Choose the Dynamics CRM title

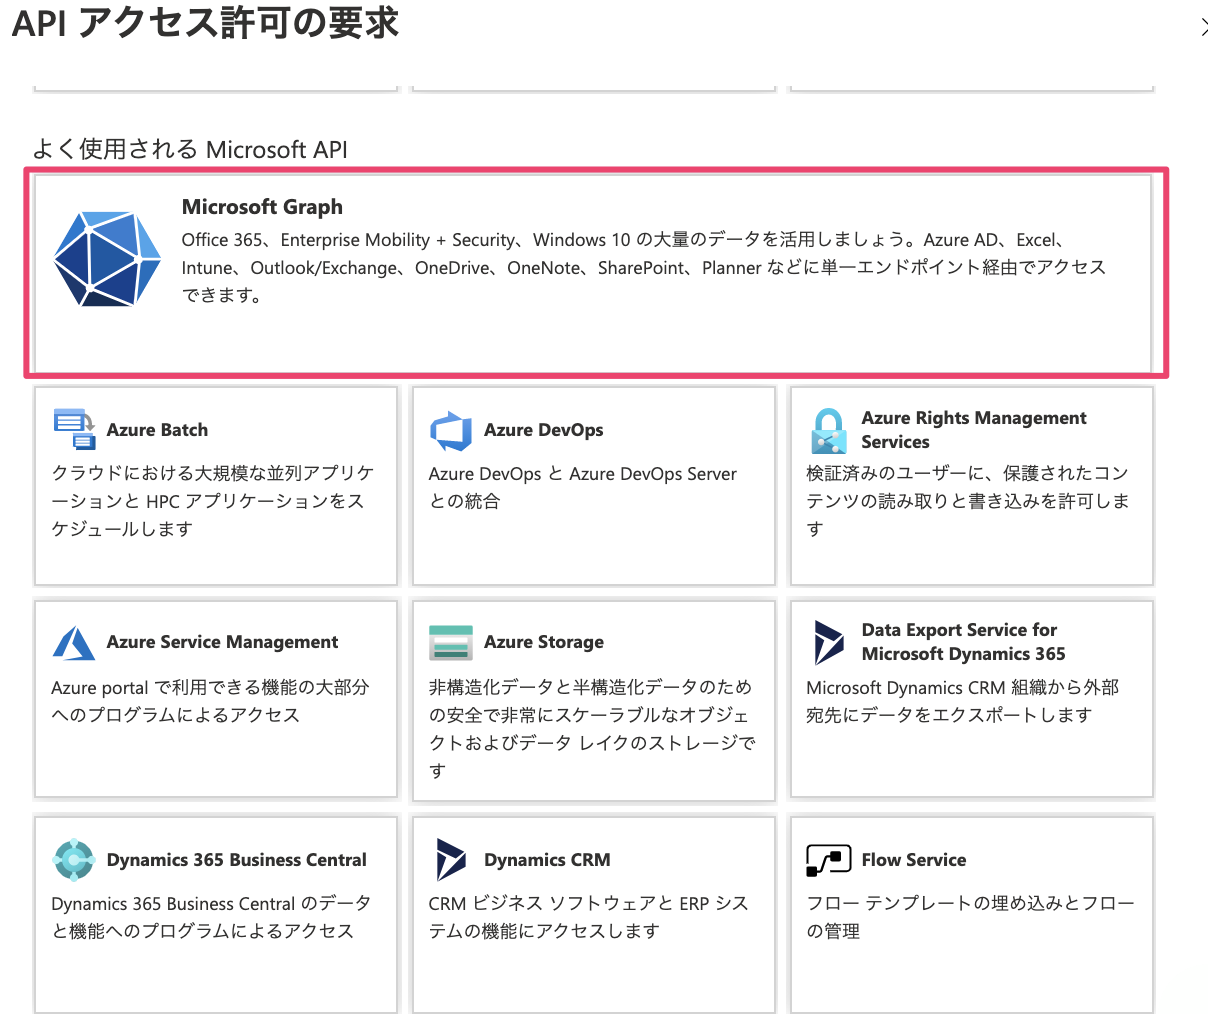tap(547, 860)
